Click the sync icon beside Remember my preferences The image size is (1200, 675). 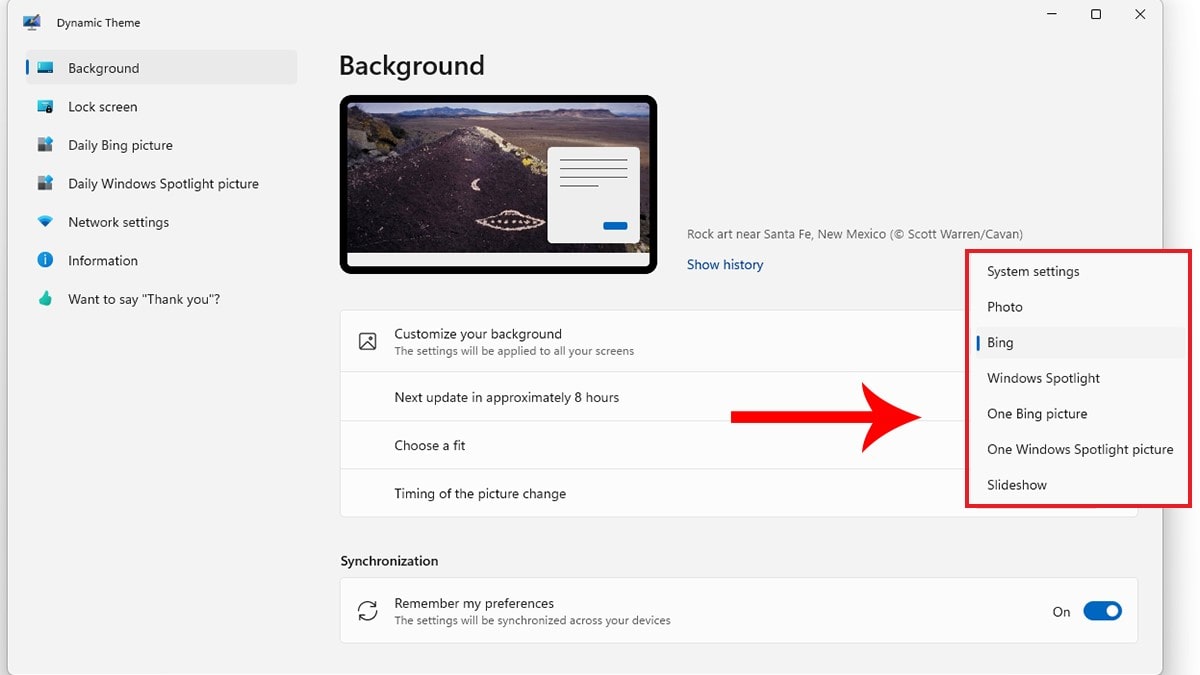pyautogui.click(x=369, y=610)
